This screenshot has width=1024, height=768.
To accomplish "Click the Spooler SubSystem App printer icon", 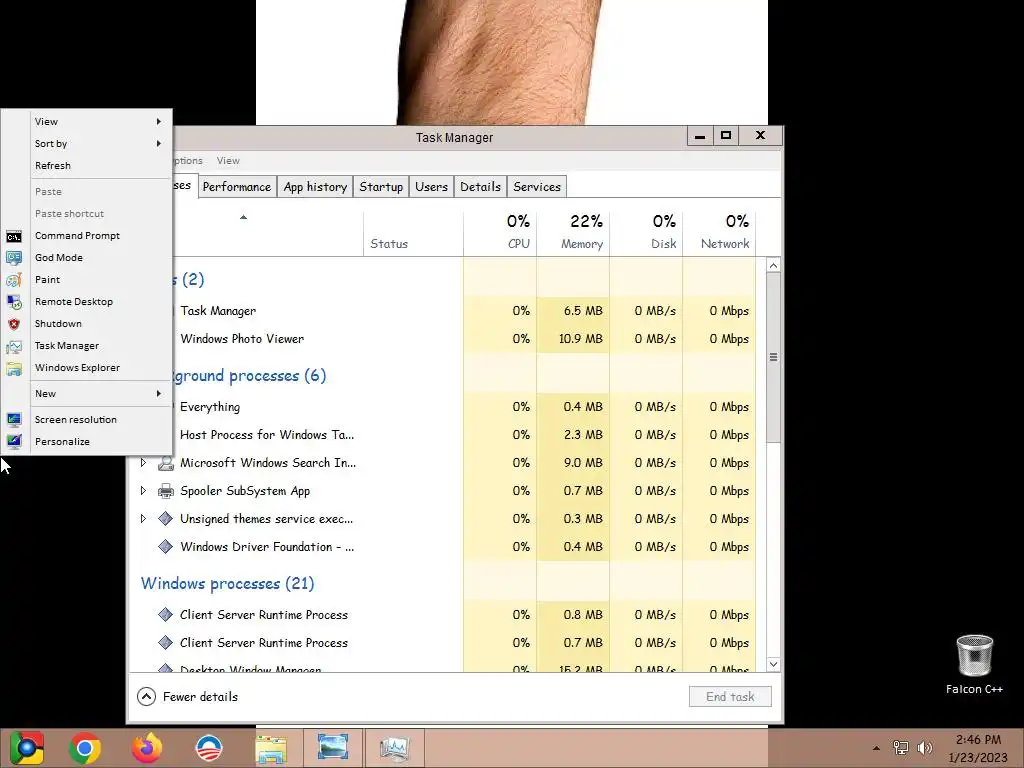I will [166, 491].
